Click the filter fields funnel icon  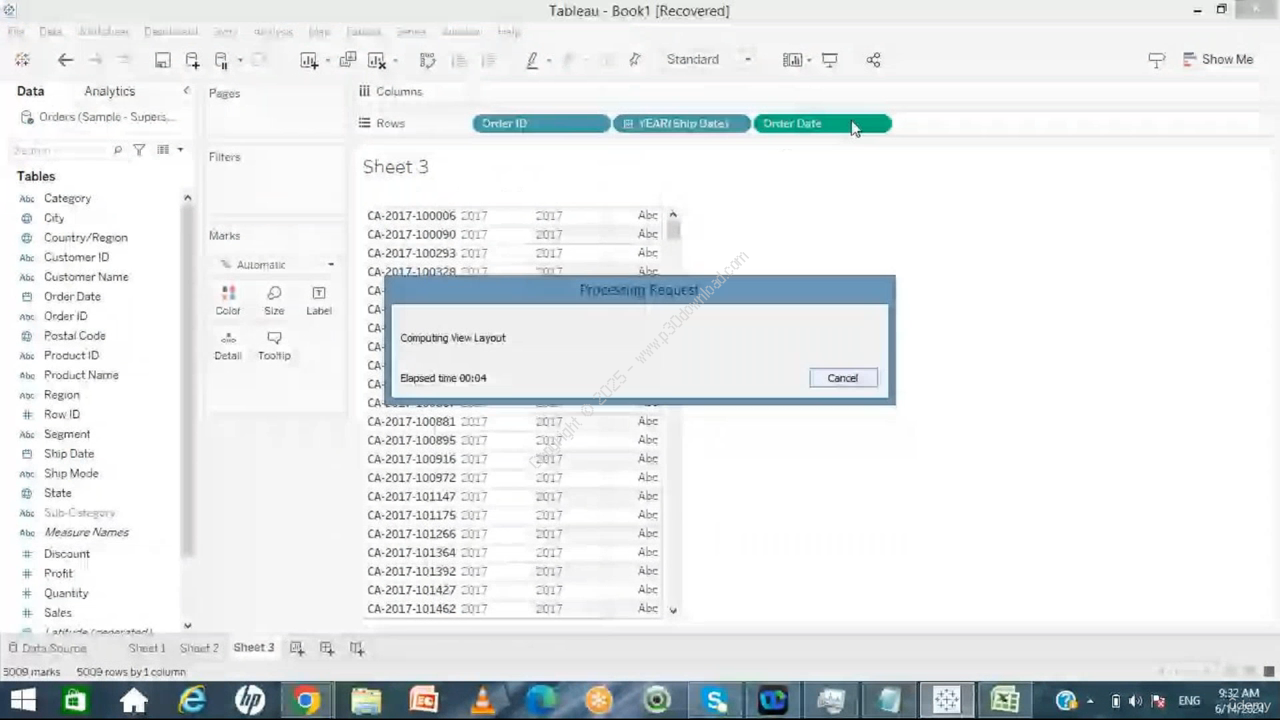(139, 150)
